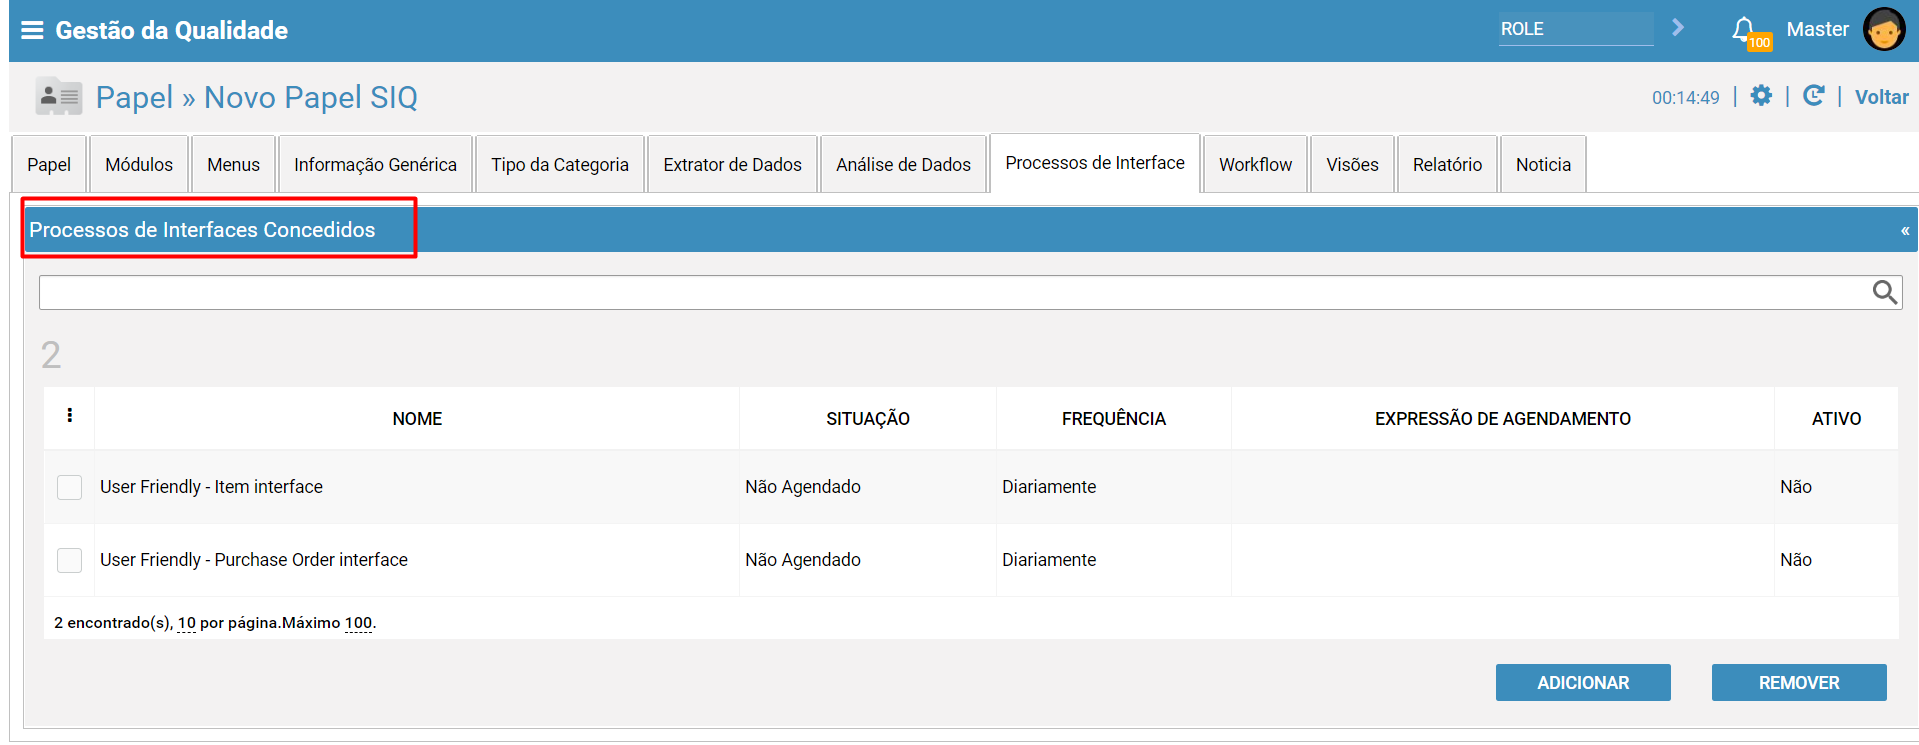Open the Noticia tab
This screenshot has height=745, width=1919.
tap(1543, 164)
